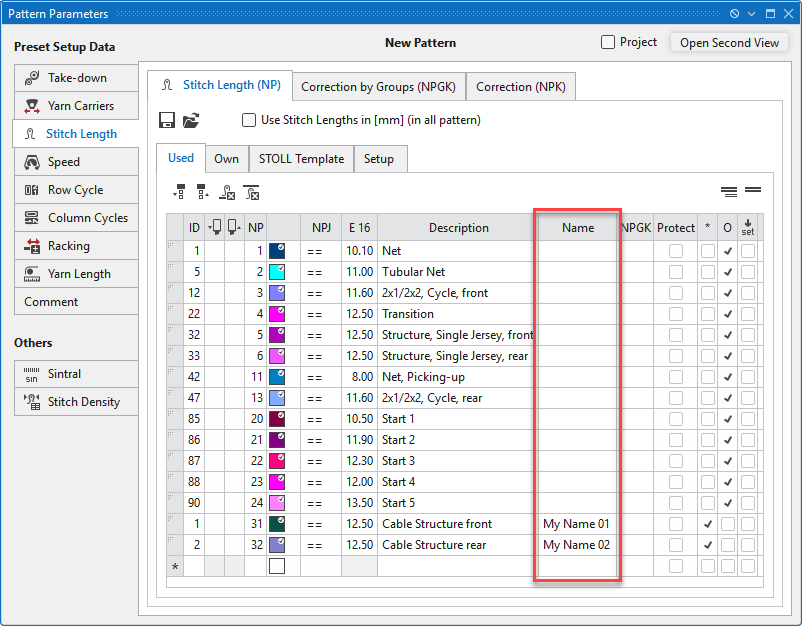Image resolution: width=802 pixels, height=626 pixels.
Task: Click the NPJ value for Net row
Action: (x=315, y=251)
